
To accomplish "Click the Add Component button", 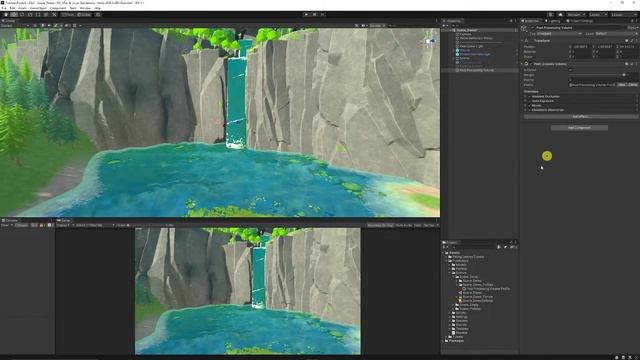I will coord(579,128).
